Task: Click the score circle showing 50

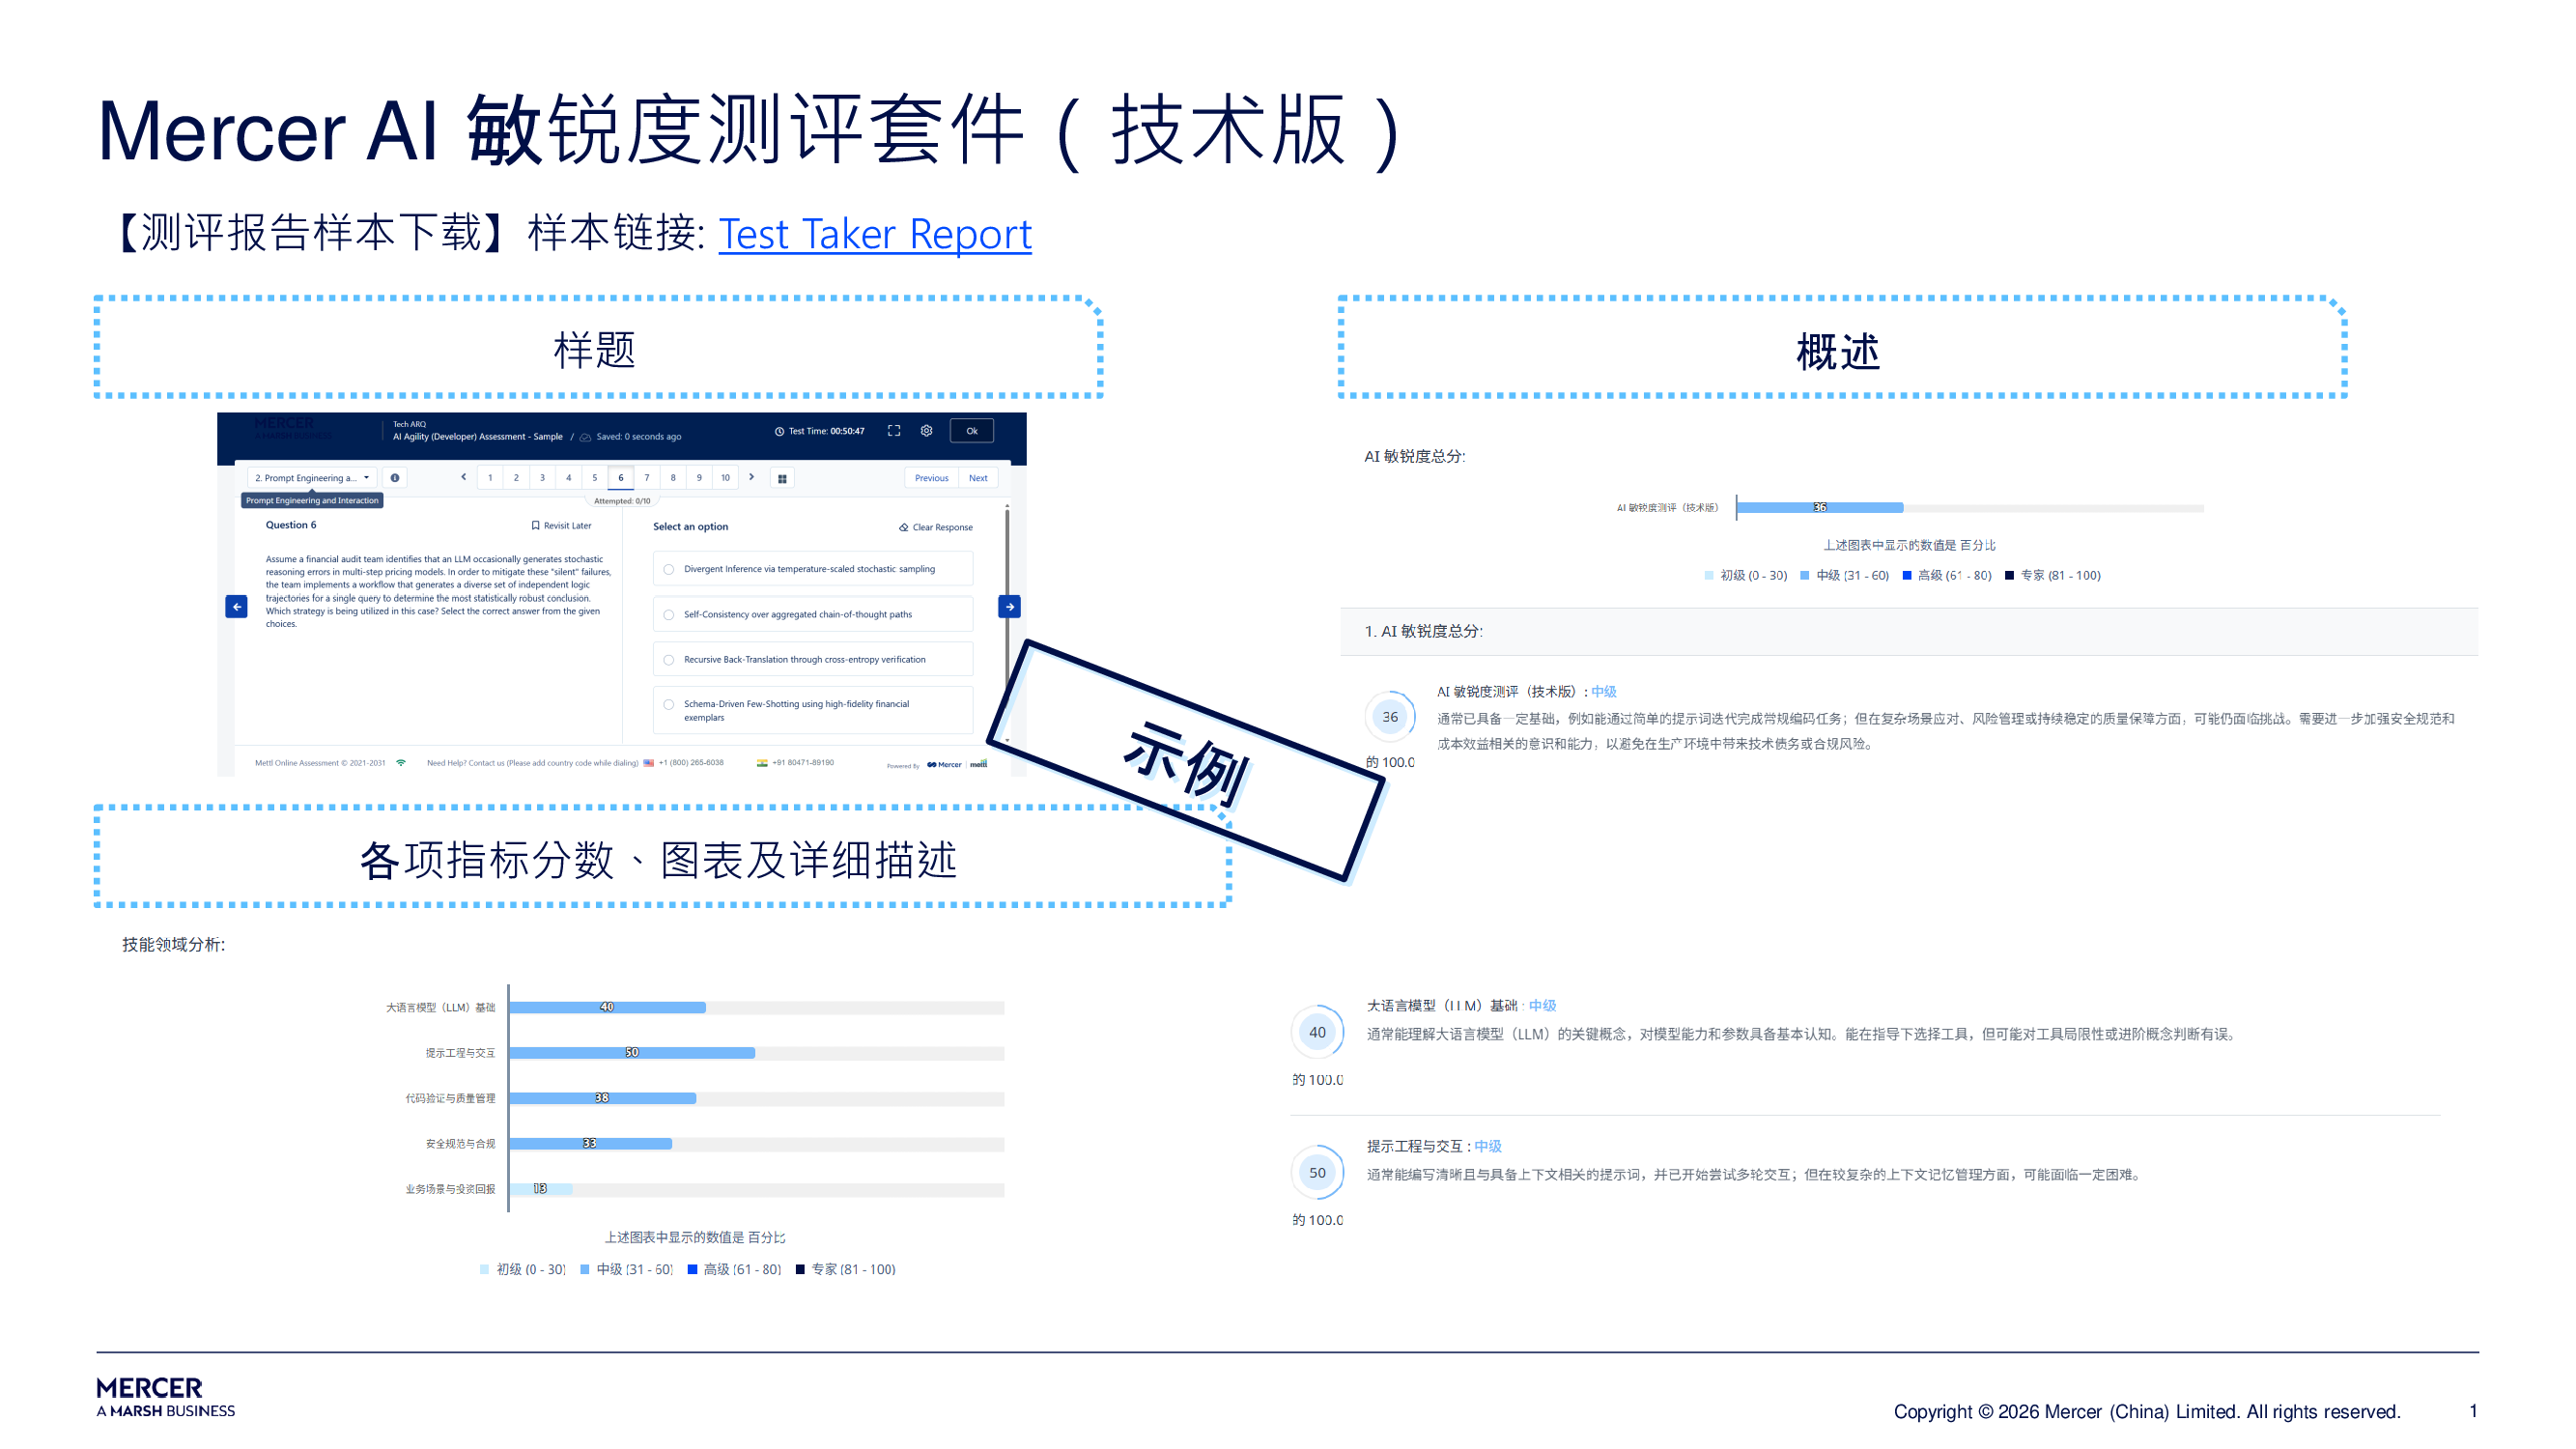Action: [1318, 1173]
